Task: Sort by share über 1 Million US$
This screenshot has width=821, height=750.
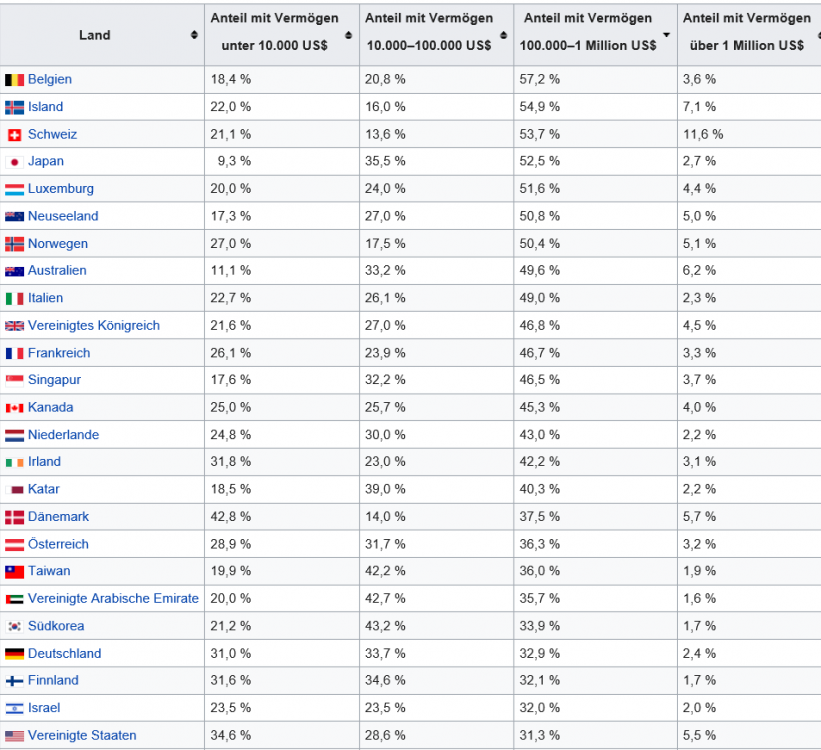Action: point(814,35)
